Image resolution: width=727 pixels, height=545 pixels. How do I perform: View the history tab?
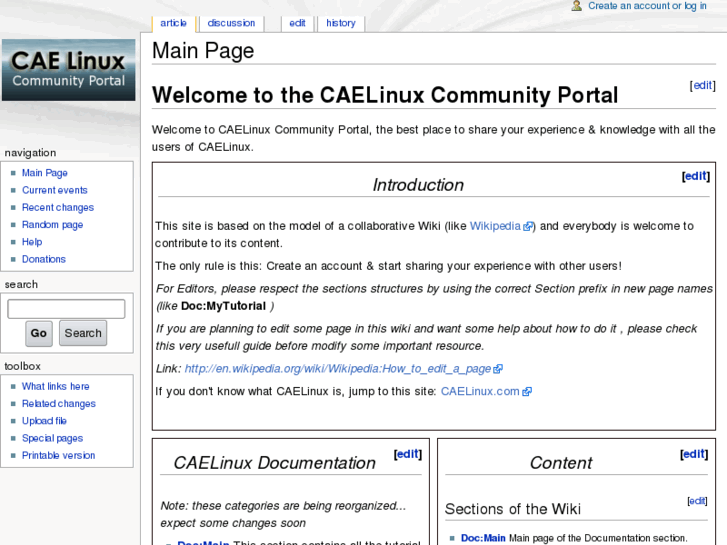(x=341, y=23)
